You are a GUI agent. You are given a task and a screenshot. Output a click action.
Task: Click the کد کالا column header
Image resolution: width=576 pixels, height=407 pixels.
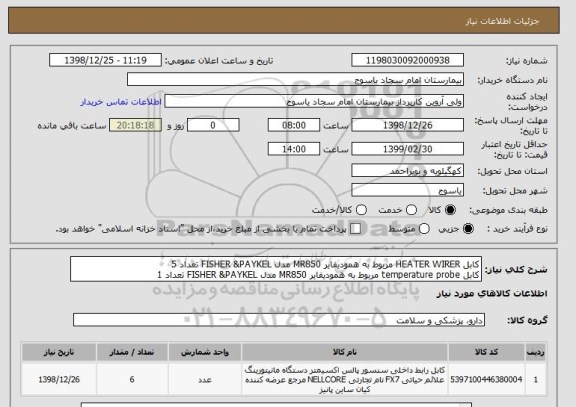click(x=486, y=352)
